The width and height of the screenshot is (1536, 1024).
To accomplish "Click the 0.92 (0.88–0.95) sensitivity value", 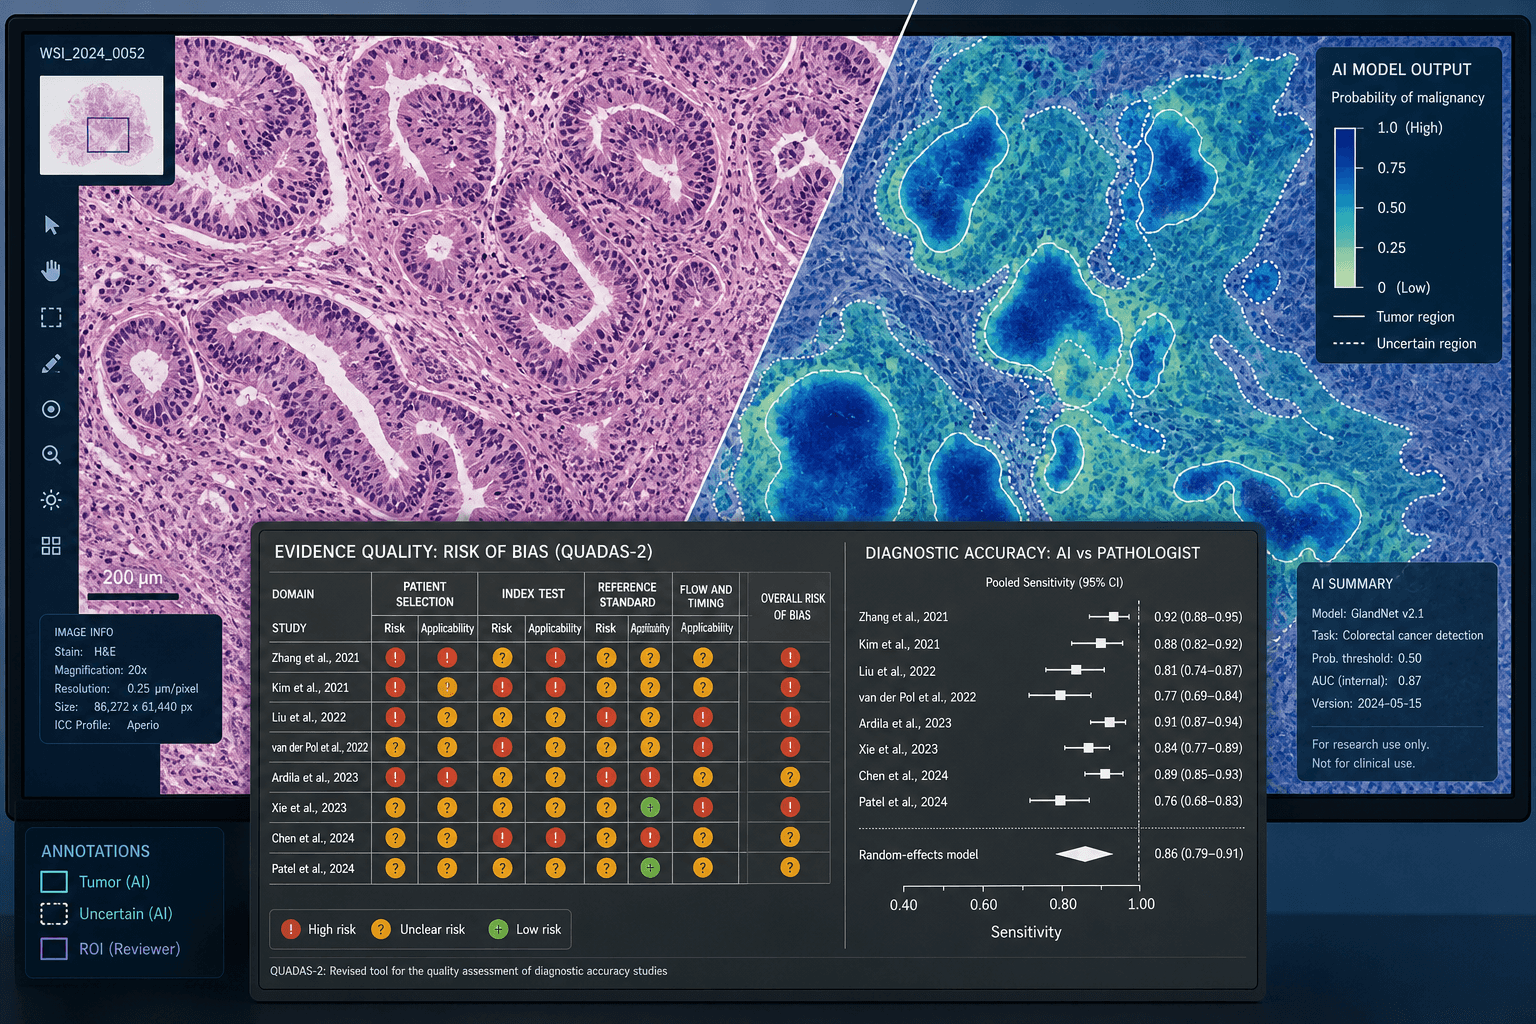I will coord(1198,617).
